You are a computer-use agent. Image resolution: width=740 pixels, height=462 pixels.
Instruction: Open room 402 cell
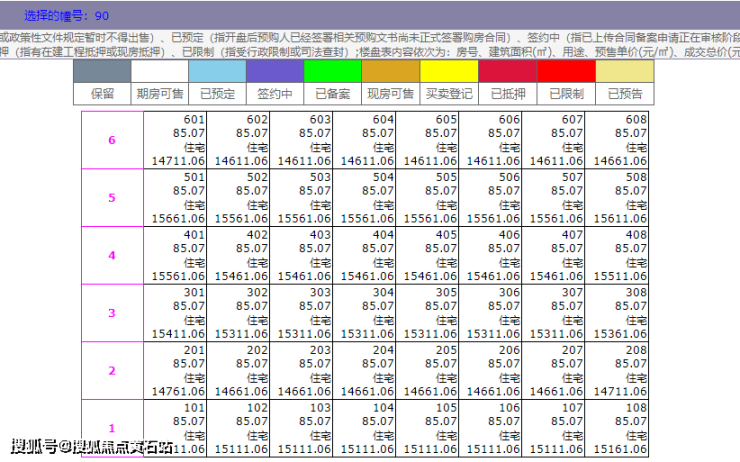238,255
